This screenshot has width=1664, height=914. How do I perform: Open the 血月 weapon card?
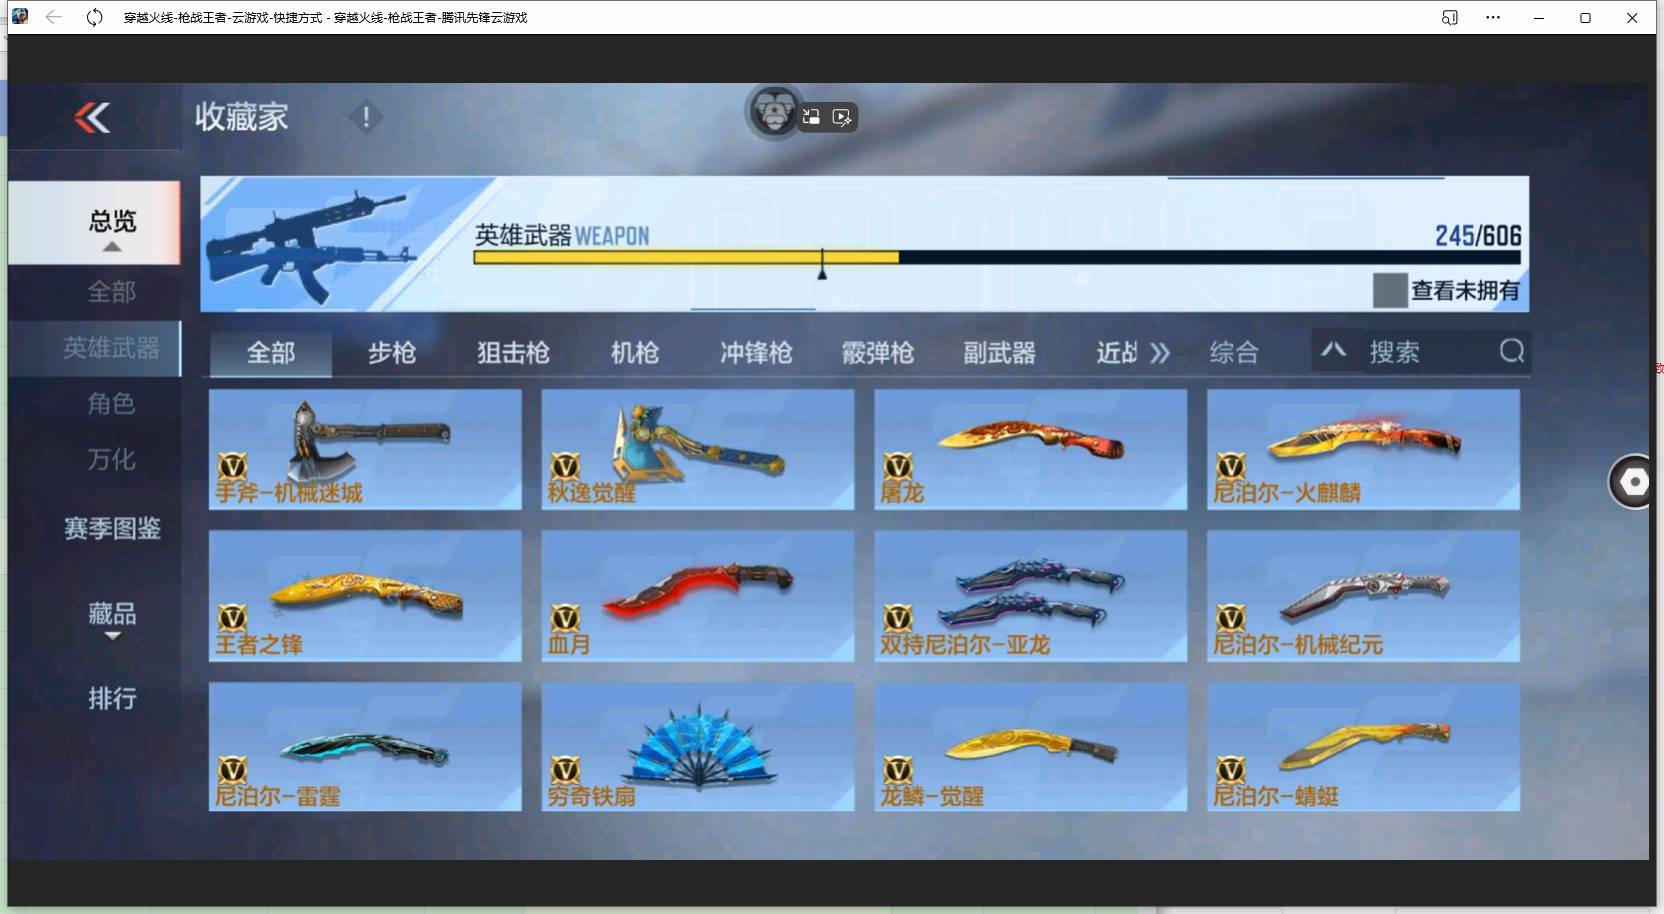698,596
